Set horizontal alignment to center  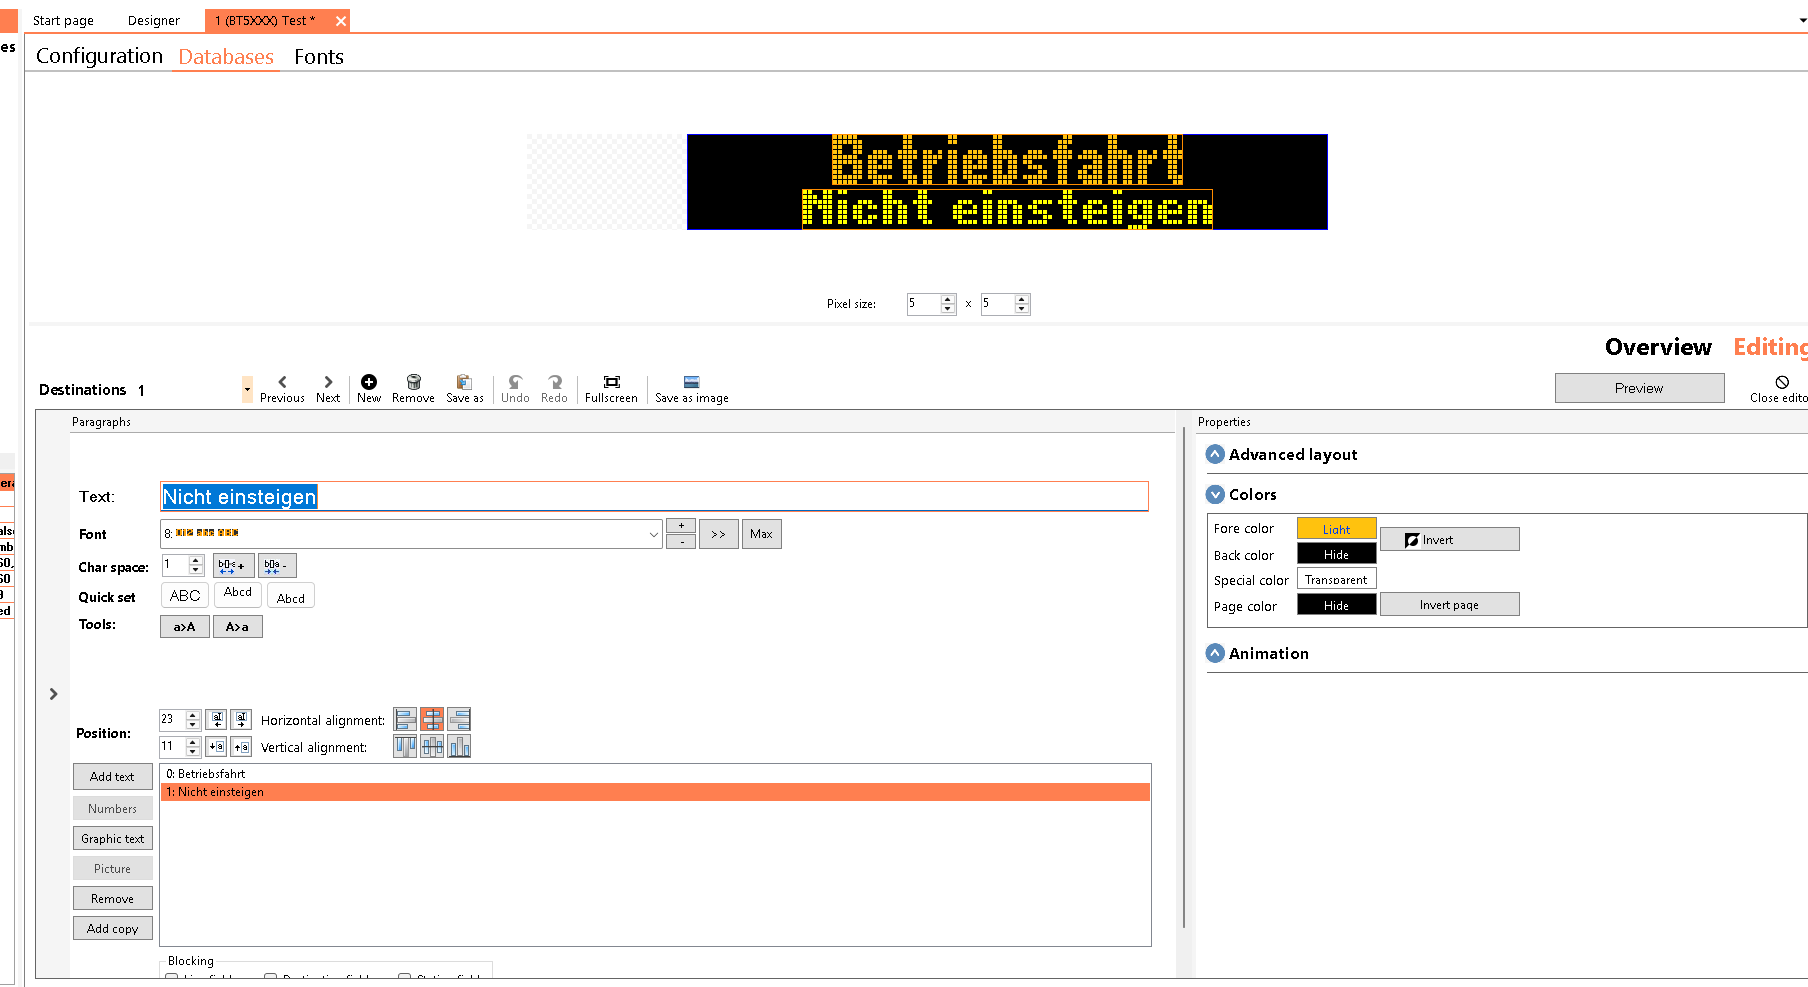(x=432, y=719)
